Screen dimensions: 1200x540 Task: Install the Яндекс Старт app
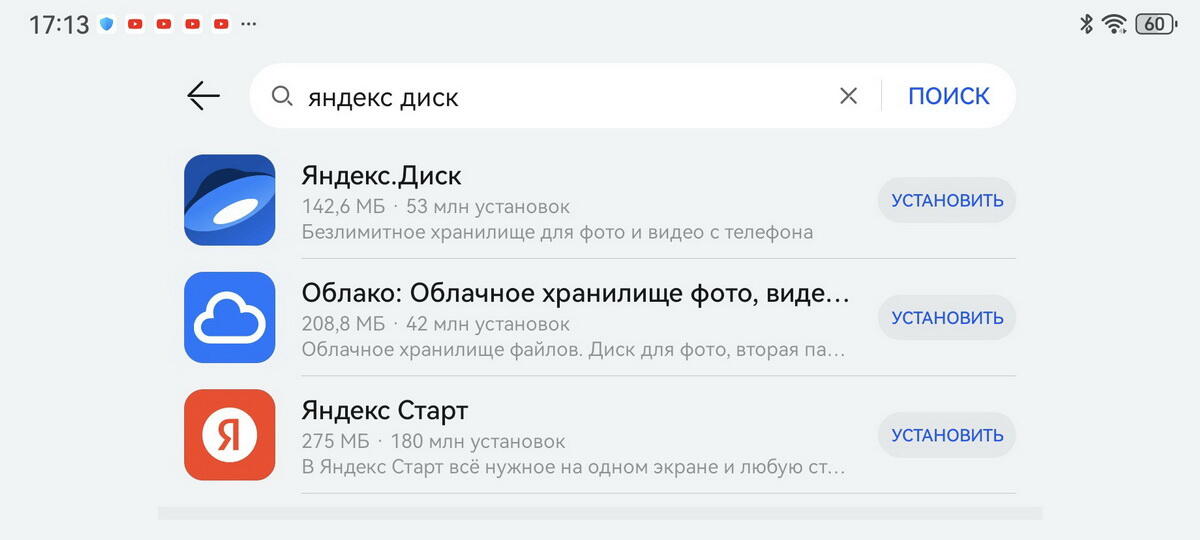[946, 435]
